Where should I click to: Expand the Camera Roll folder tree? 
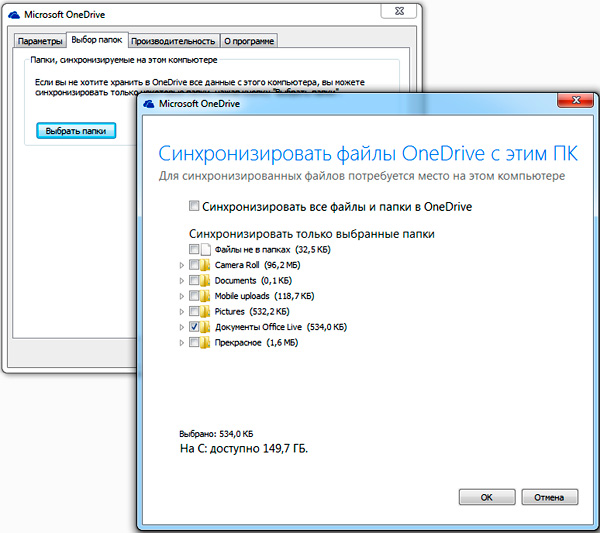[181, 265]
